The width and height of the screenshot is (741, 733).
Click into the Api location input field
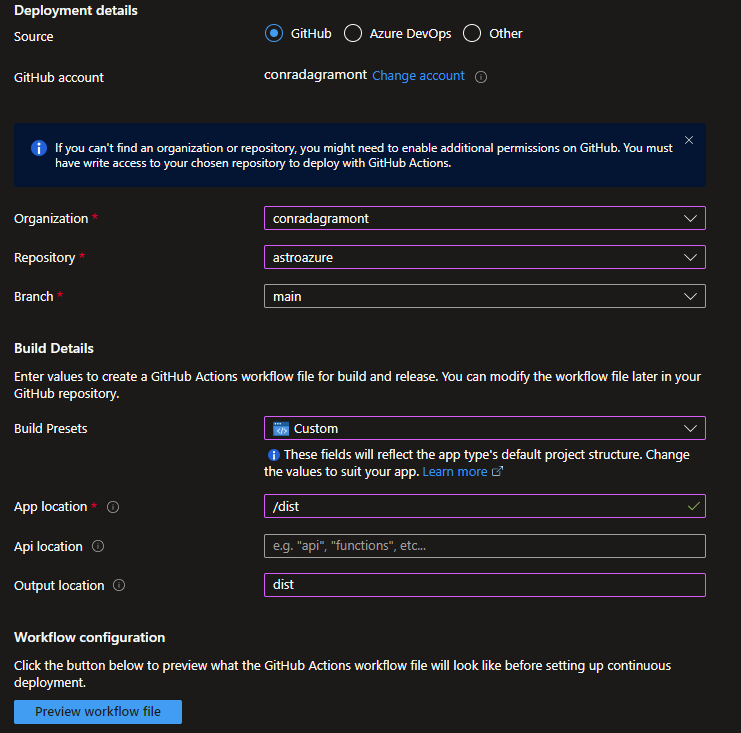[485, 546]
